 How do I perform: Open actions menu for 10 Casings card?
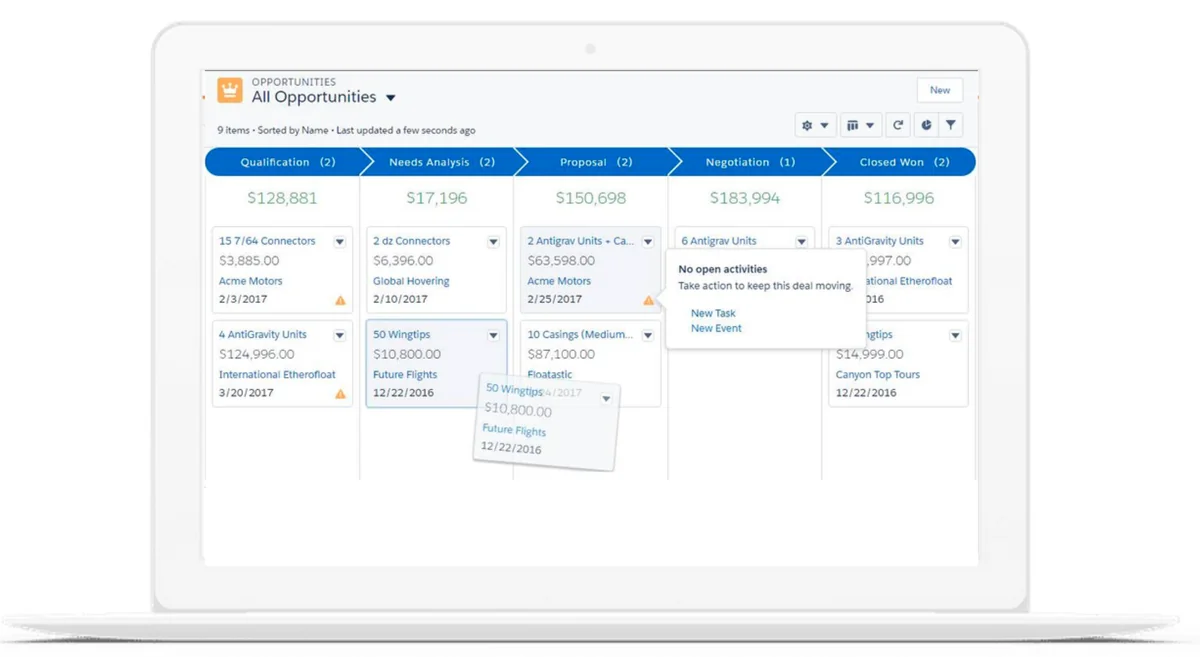click(x=647, y=336)
